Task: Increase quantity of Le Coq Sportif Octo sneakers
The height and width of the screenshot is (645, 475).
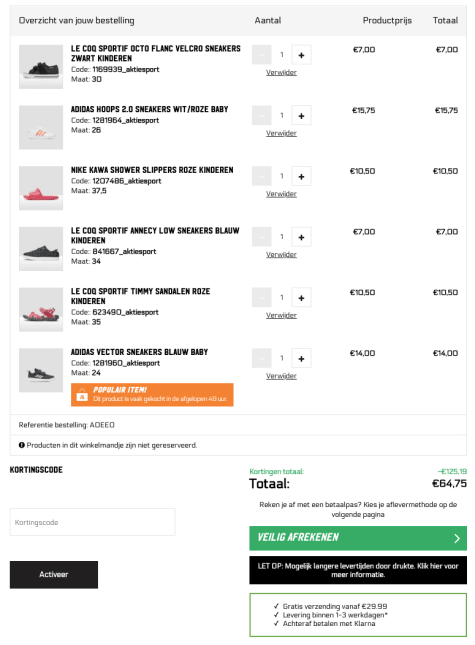Action: point(301,55)
